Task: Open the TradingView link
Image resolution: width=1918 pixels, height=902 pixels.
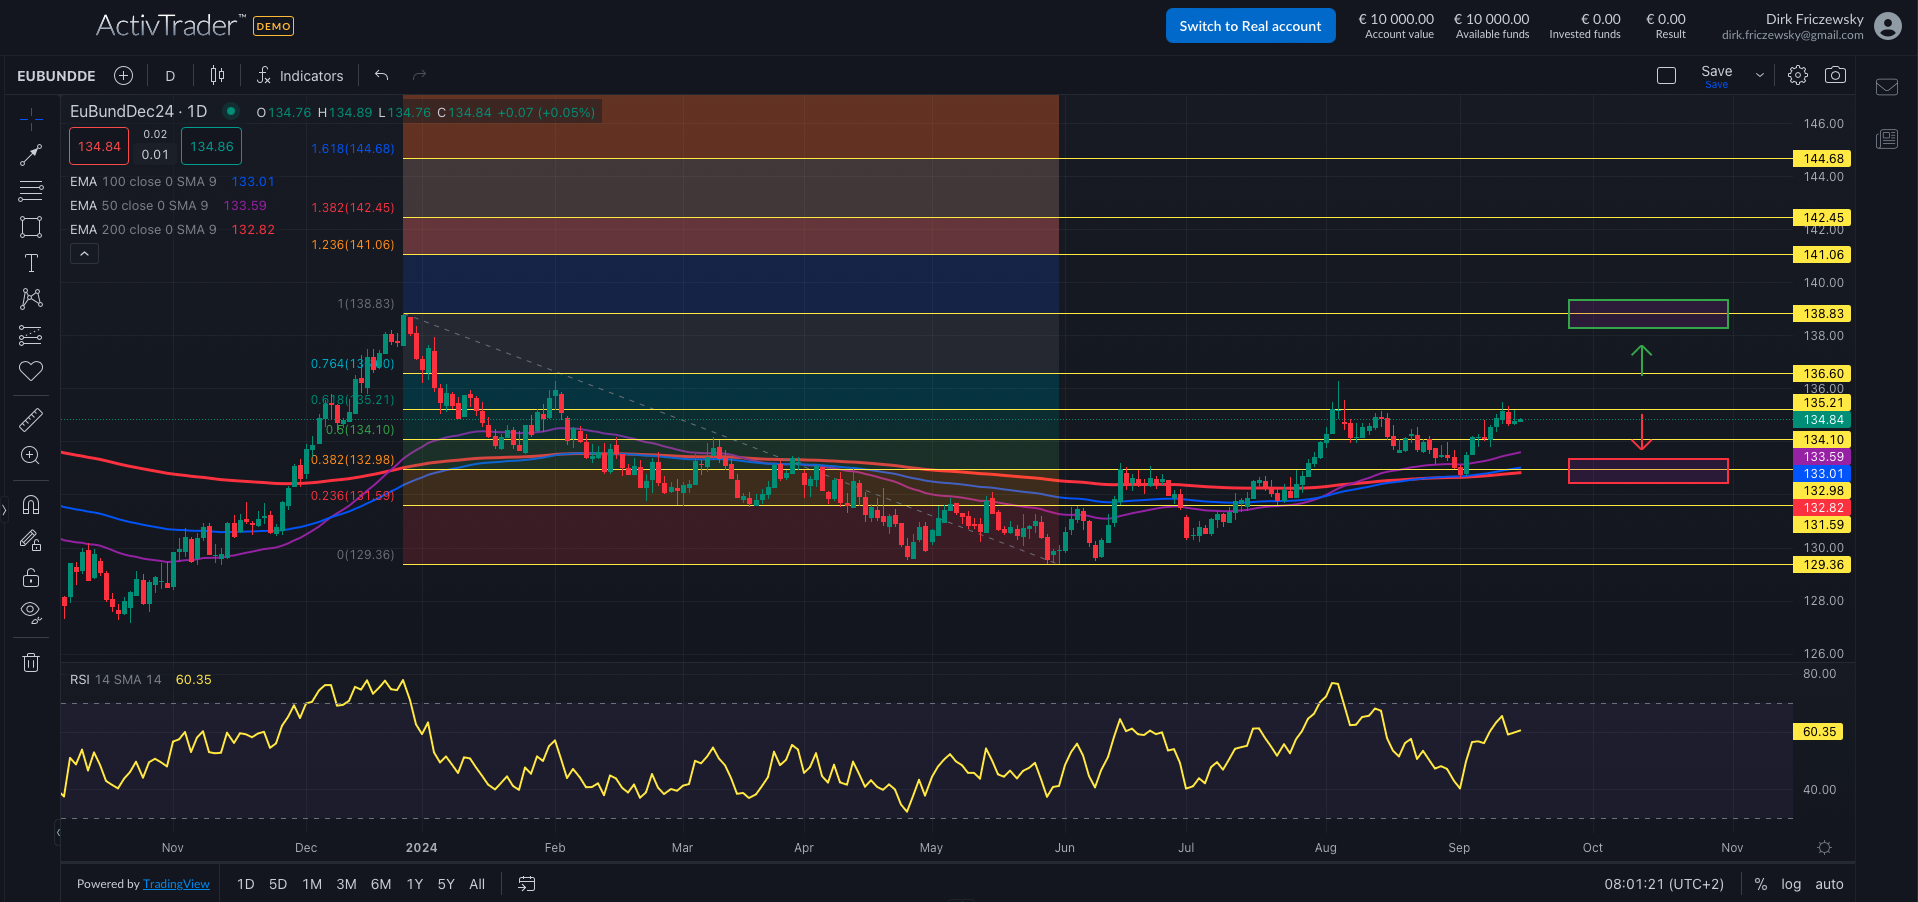Action: pyautogui.click(x=176, y=884)
